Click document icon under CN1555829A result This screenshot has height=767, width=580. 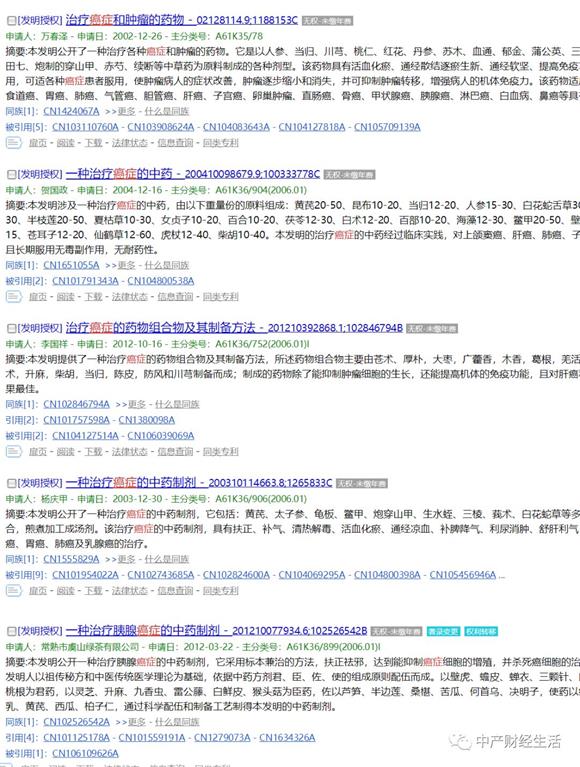click(x=13, y=590)
